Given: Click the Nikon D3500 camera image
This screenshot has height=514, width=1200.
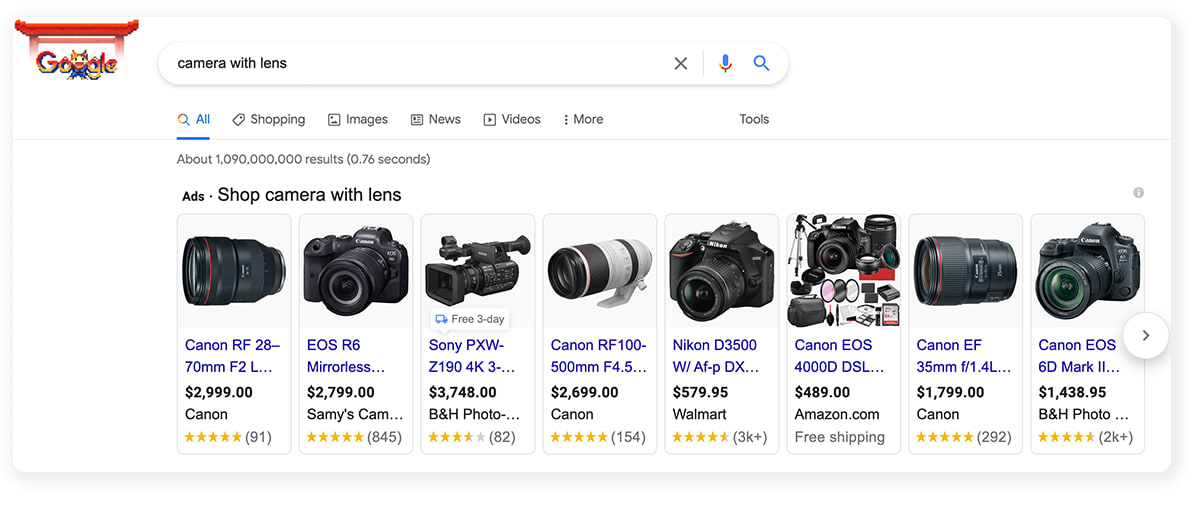Looking at the screenshot, I should [722, 270].
